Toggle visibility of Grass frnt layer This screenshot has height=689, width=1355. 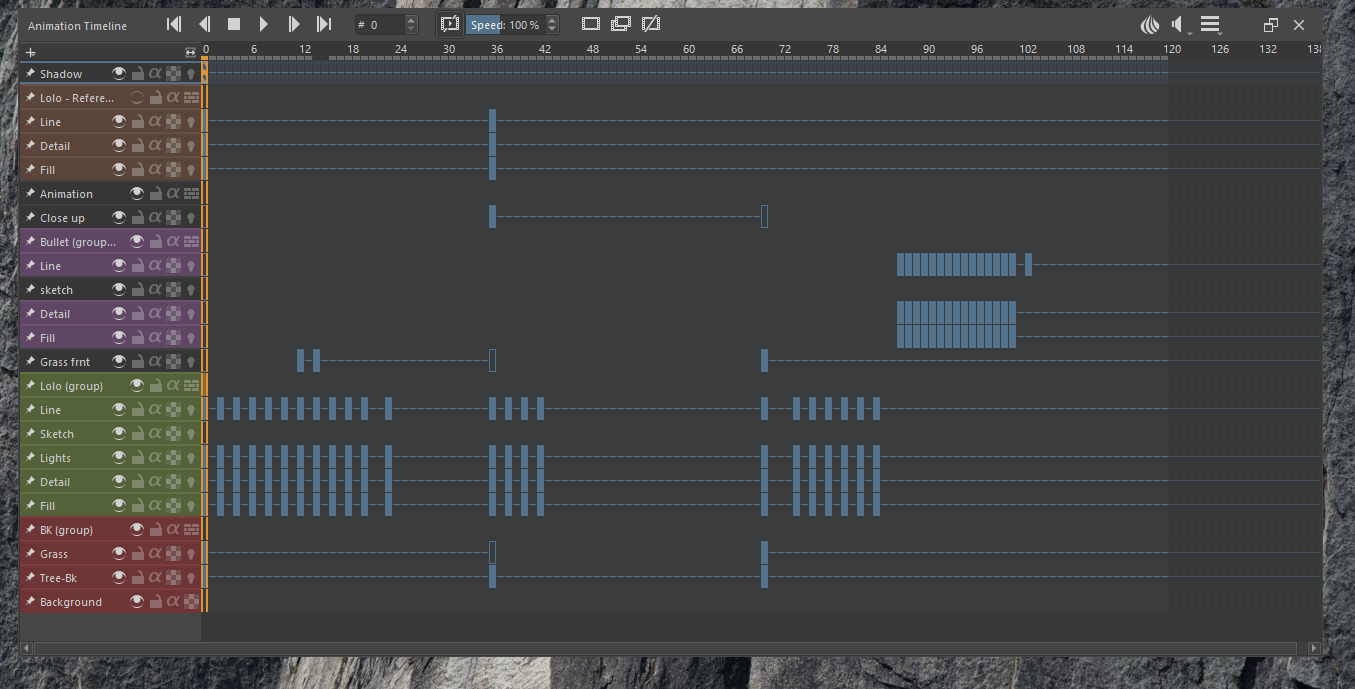click(119, 362)
